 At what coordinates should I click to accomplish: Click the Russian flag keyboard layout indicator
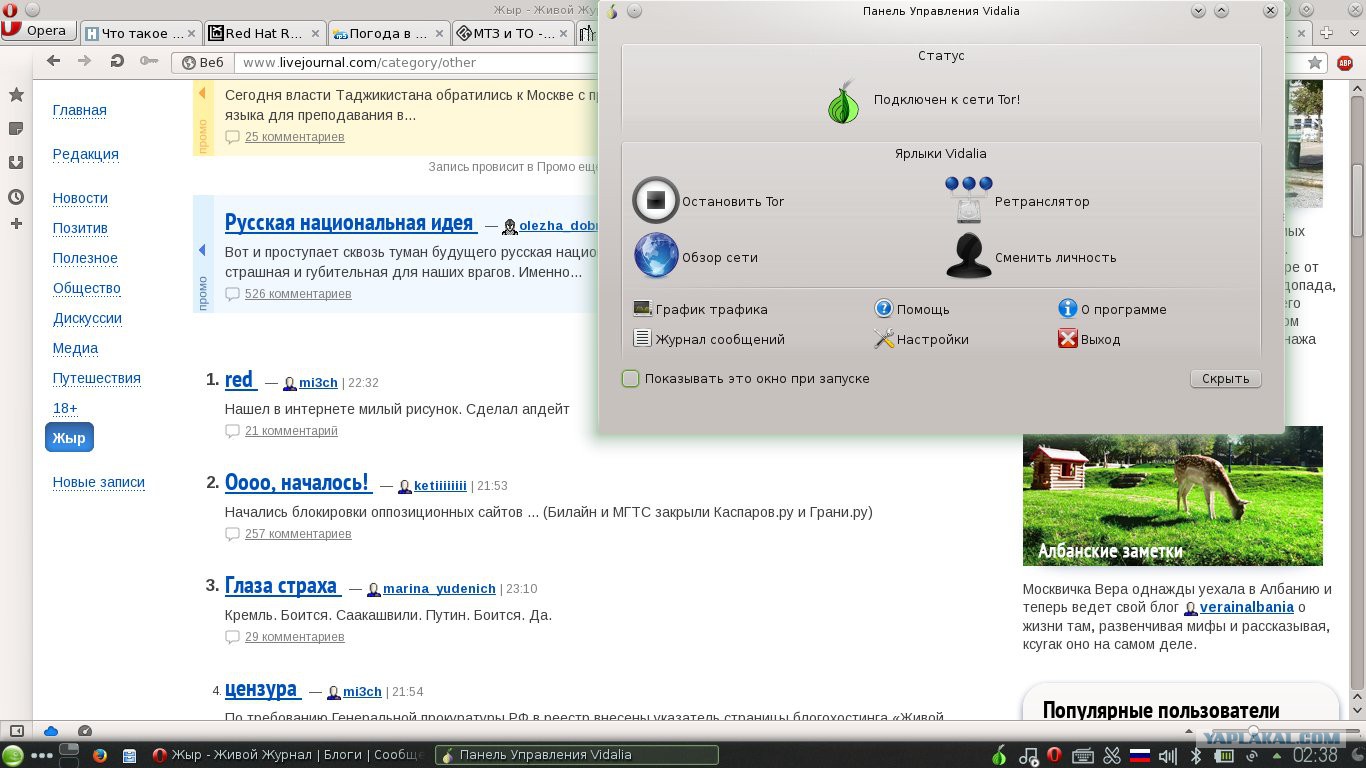1139,755
